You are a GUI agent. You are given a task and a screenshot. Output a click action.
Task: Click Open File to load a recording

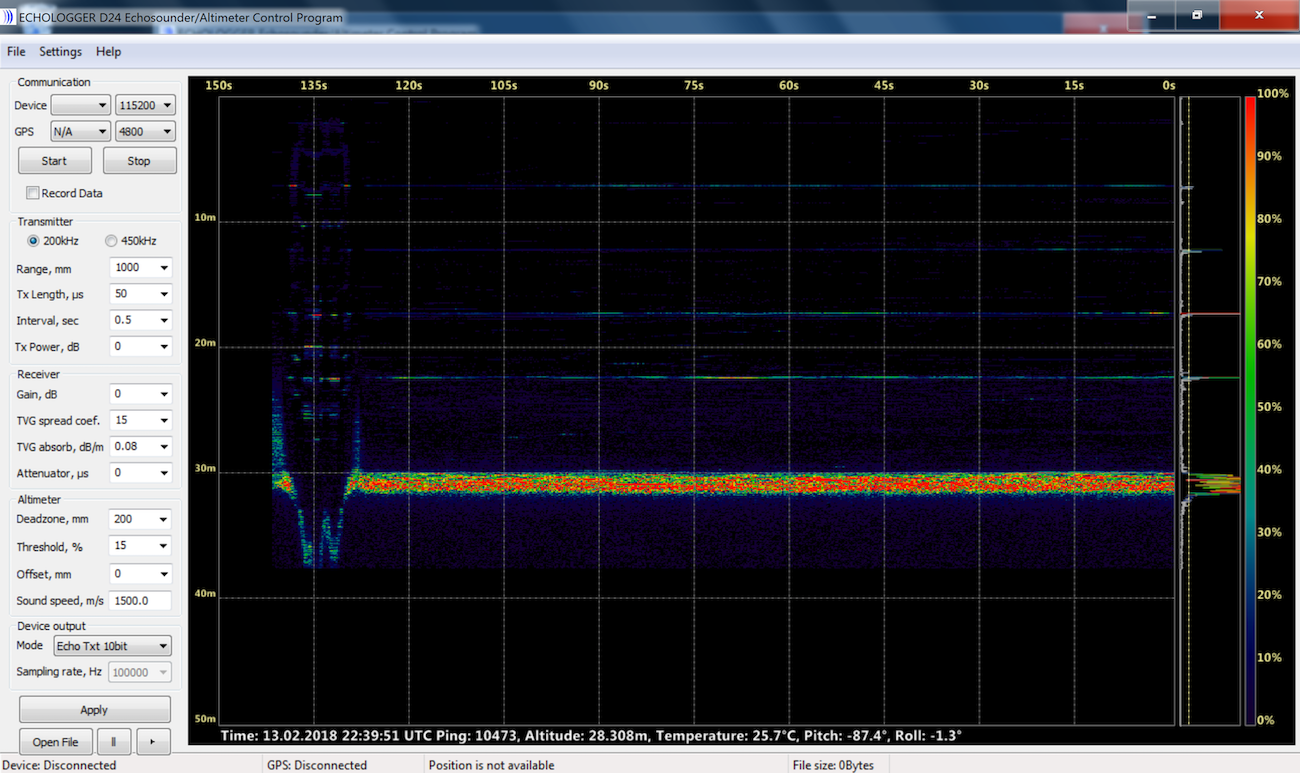tap(55, 741)
